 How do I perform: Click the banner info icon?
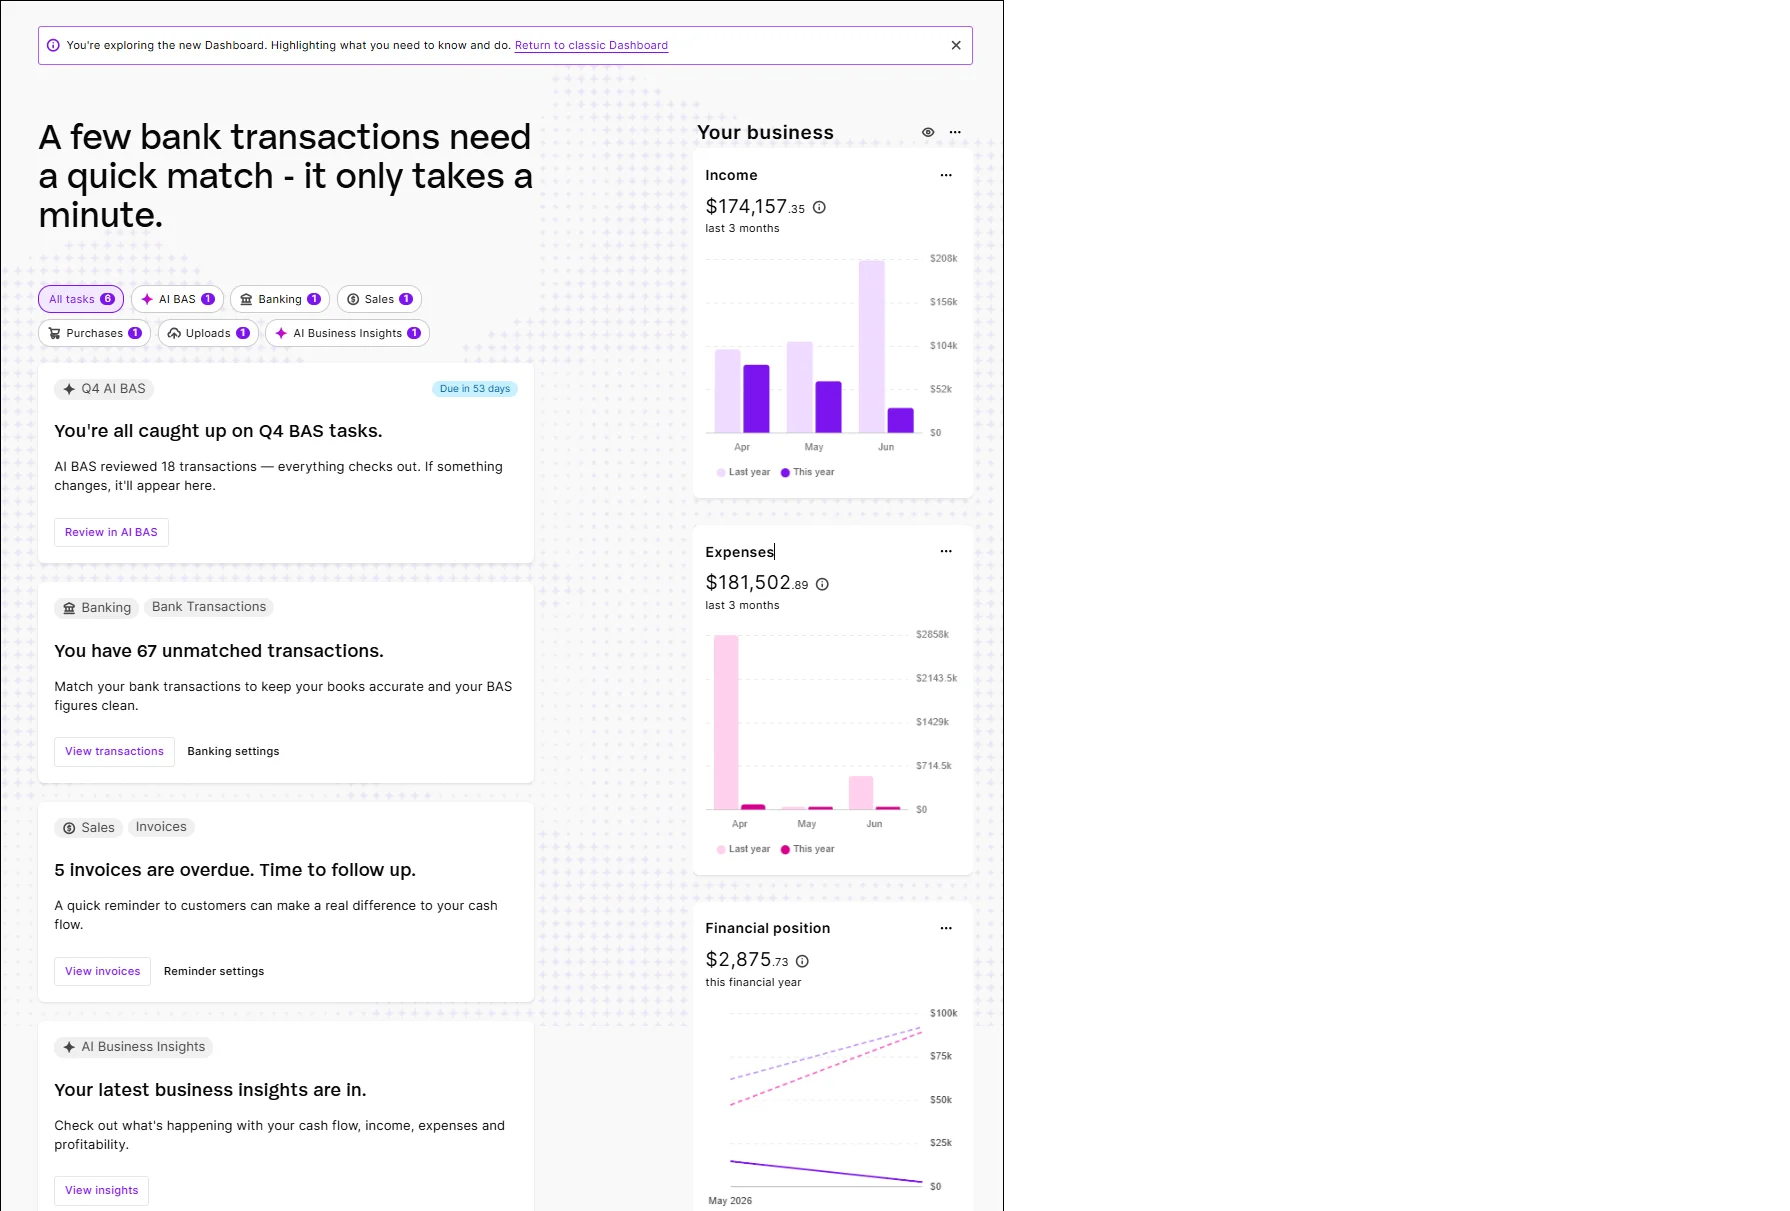click(53, 45)
